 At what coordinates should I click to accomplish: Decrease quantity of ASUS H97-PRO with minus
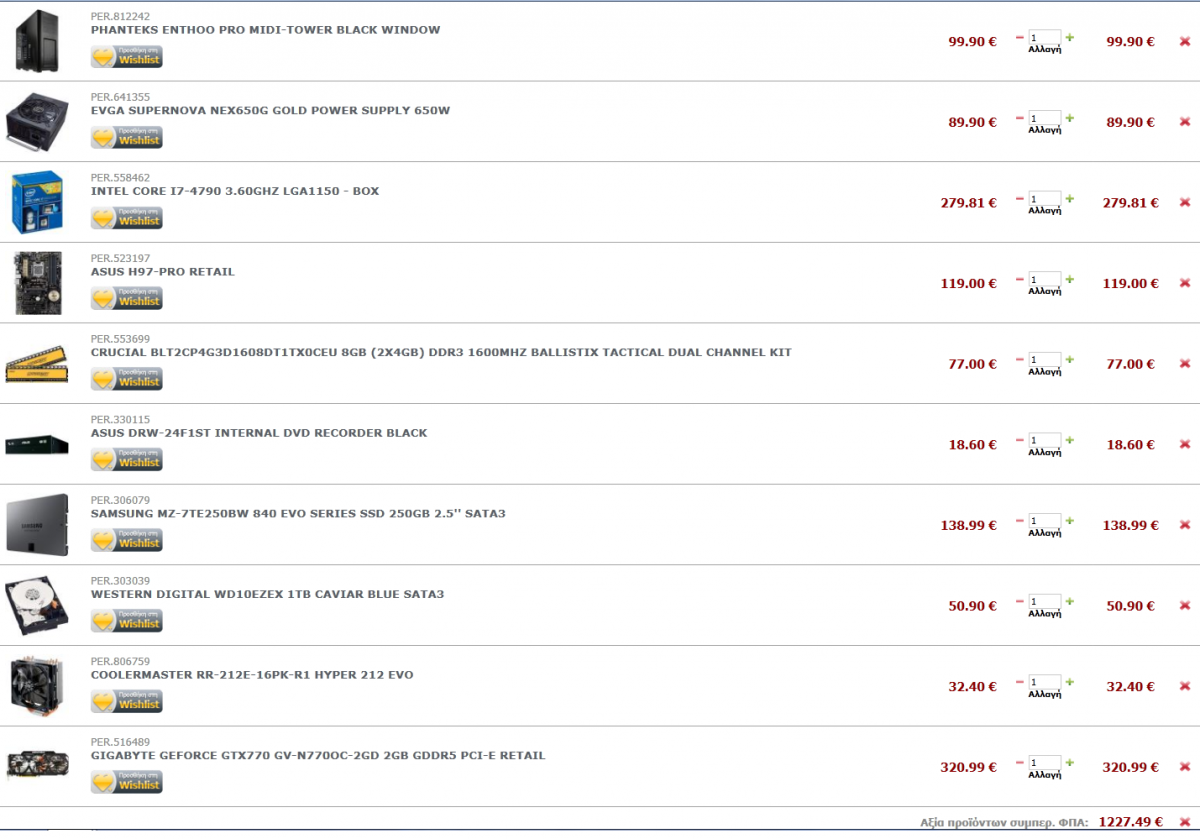1019,279
